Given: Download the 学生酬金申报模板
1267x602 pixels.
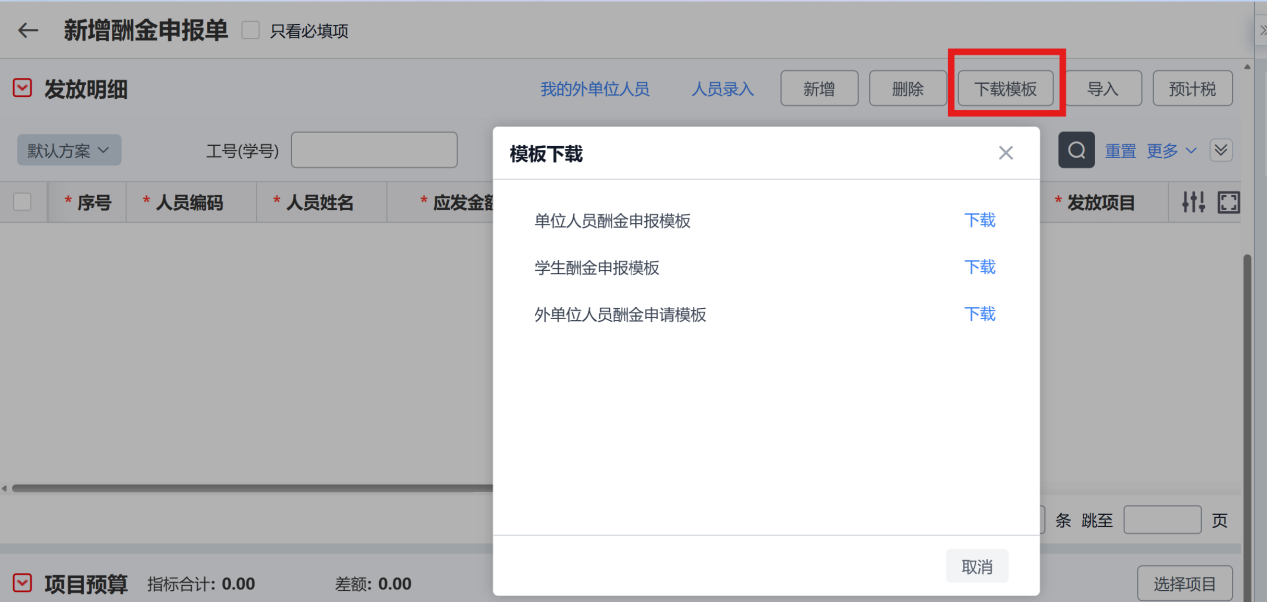Looking at the screenshot, I should 979,267.
